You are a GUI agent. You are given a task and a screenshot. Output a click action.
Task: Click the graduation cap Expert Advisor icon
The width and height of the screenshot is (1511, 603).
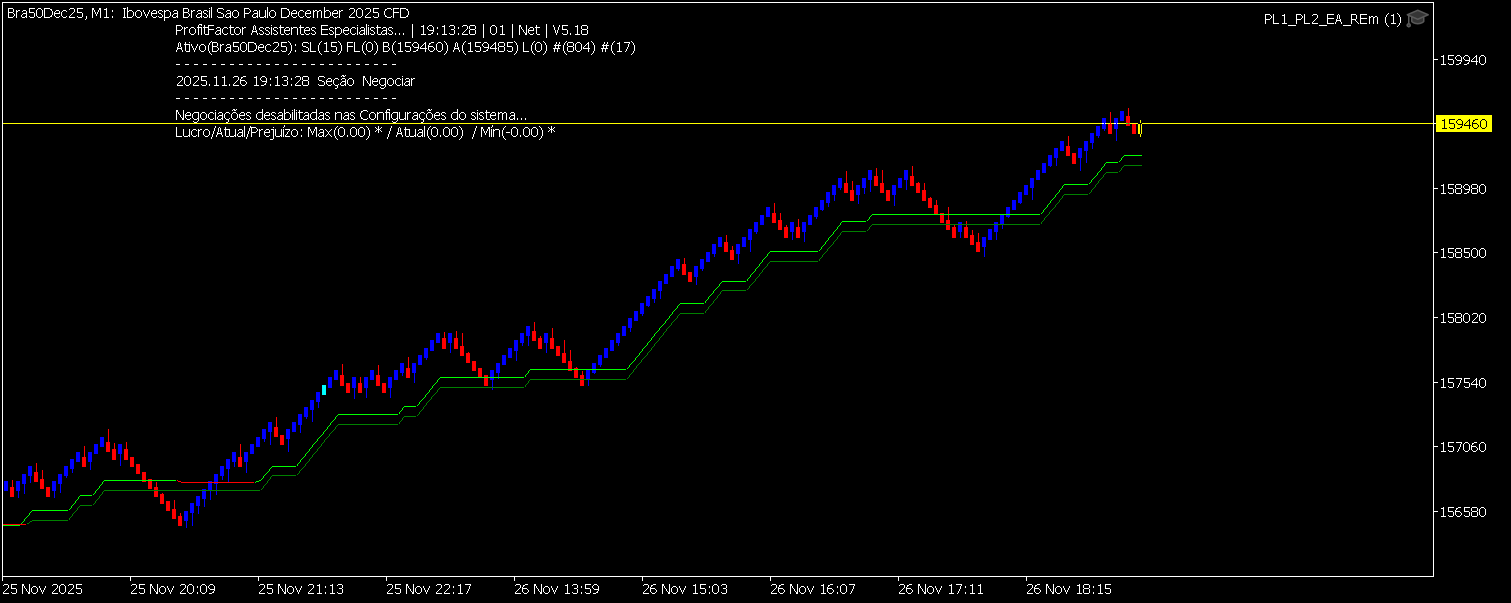coord(1417,19)
